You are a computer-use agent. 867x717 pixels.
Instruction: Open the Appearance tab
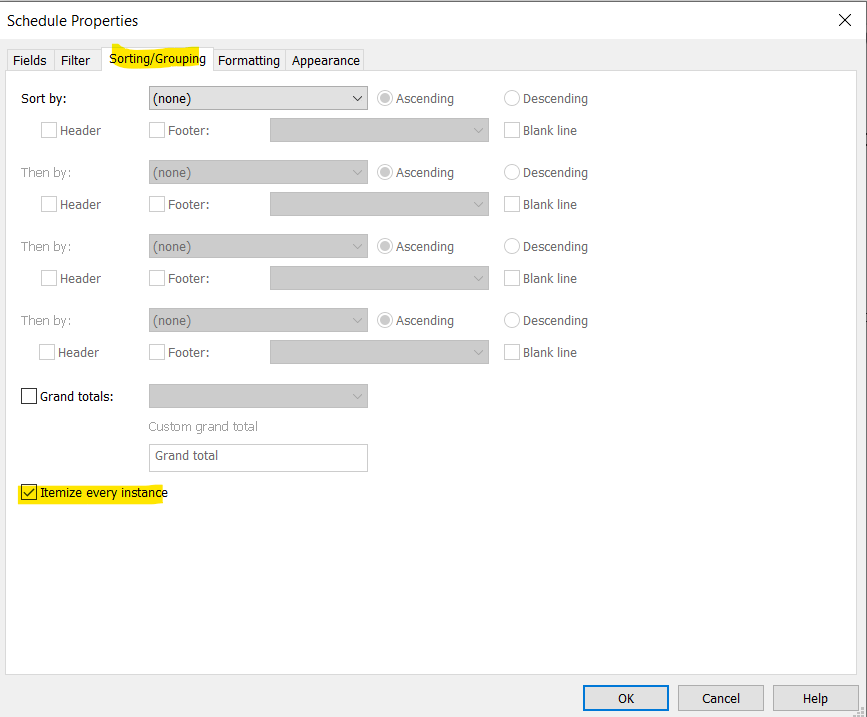(325, 60)
